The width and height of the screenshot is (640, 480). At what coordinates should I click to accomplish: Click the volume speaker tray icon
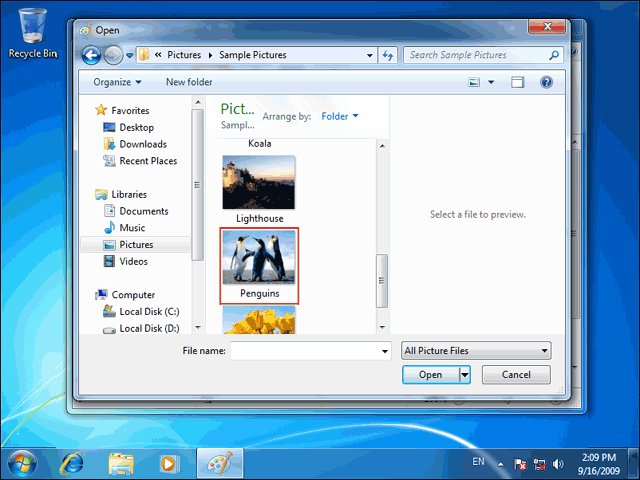coord(558,464)
